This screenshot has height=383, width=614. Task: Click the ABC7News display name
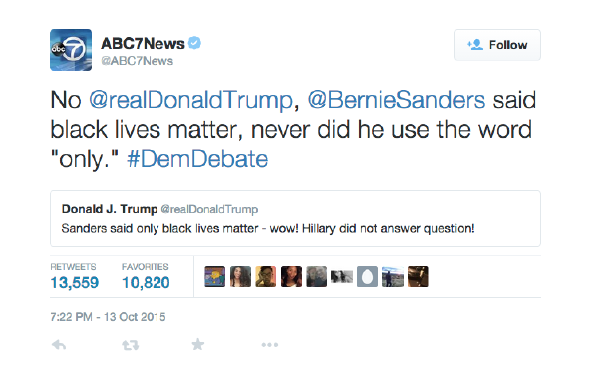[x=143, y=43]
